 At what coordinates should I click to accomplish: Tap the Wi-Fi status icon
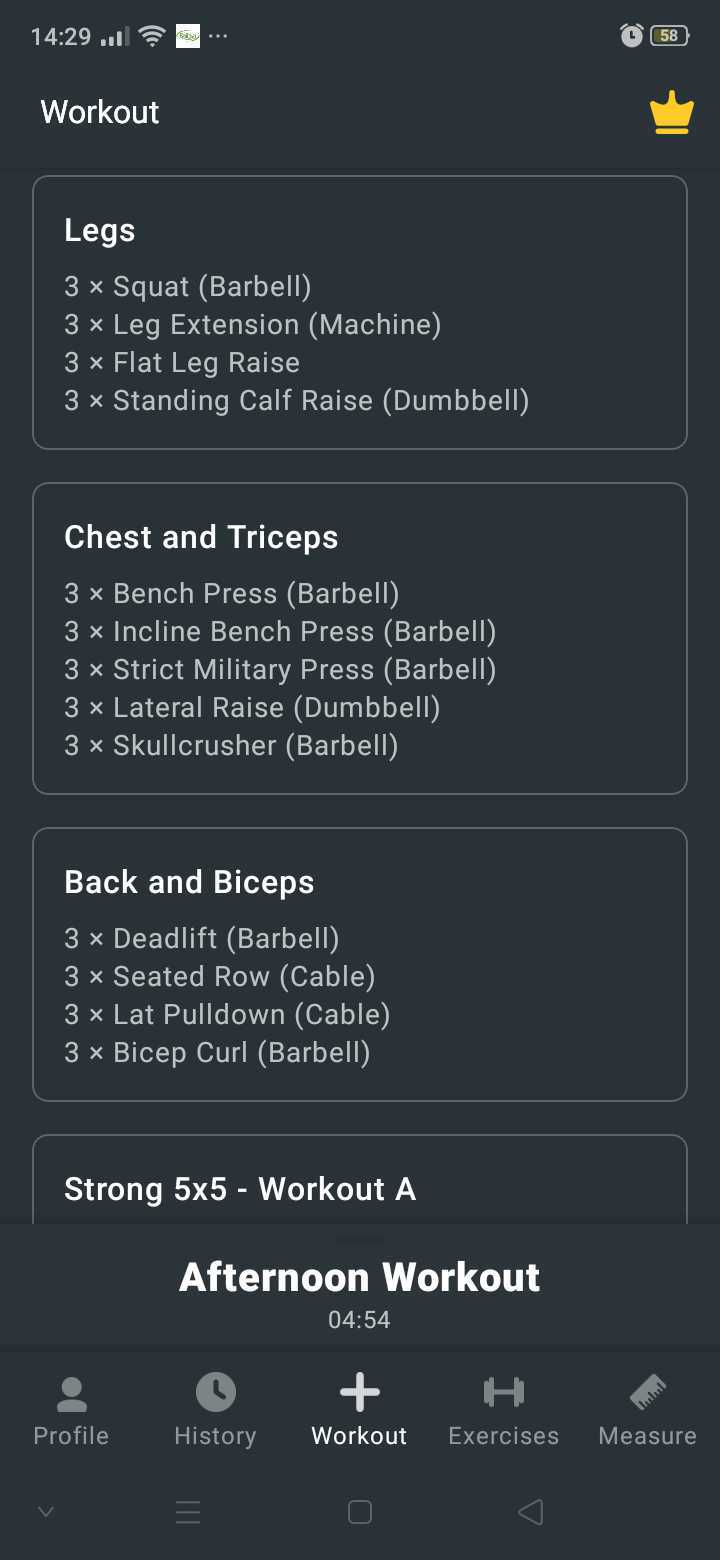click(150, 33)
